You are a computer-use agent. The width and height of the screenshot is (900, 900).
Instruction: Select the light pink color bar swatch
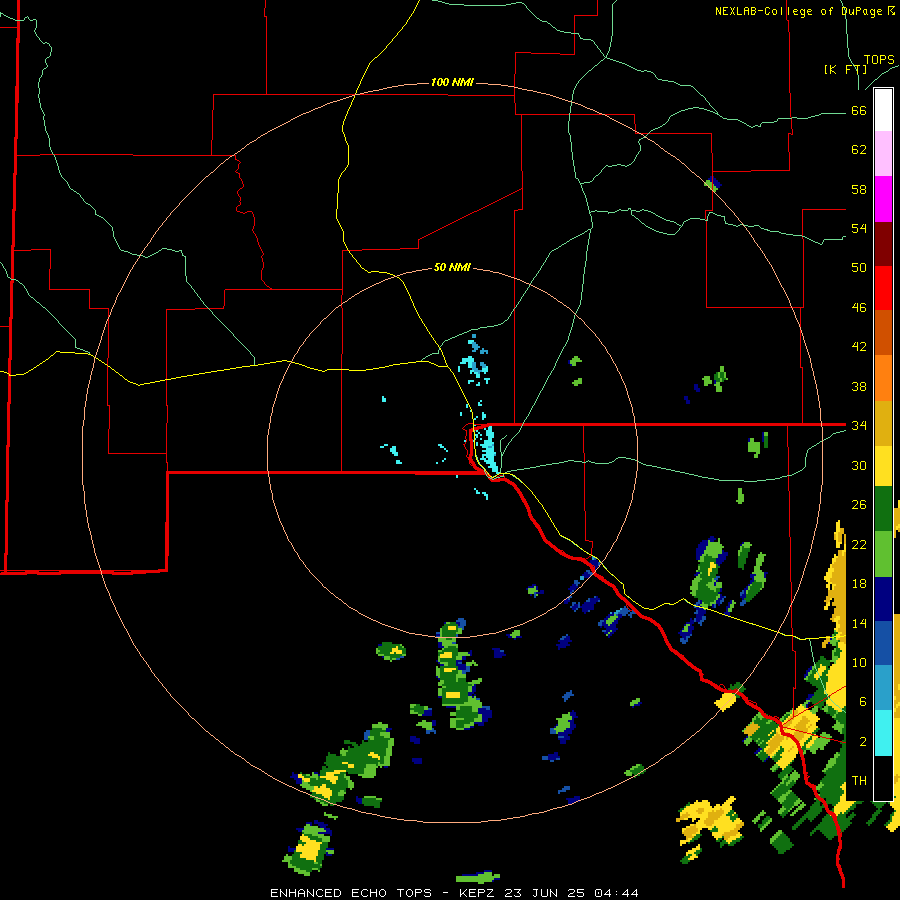click(883, 154)
